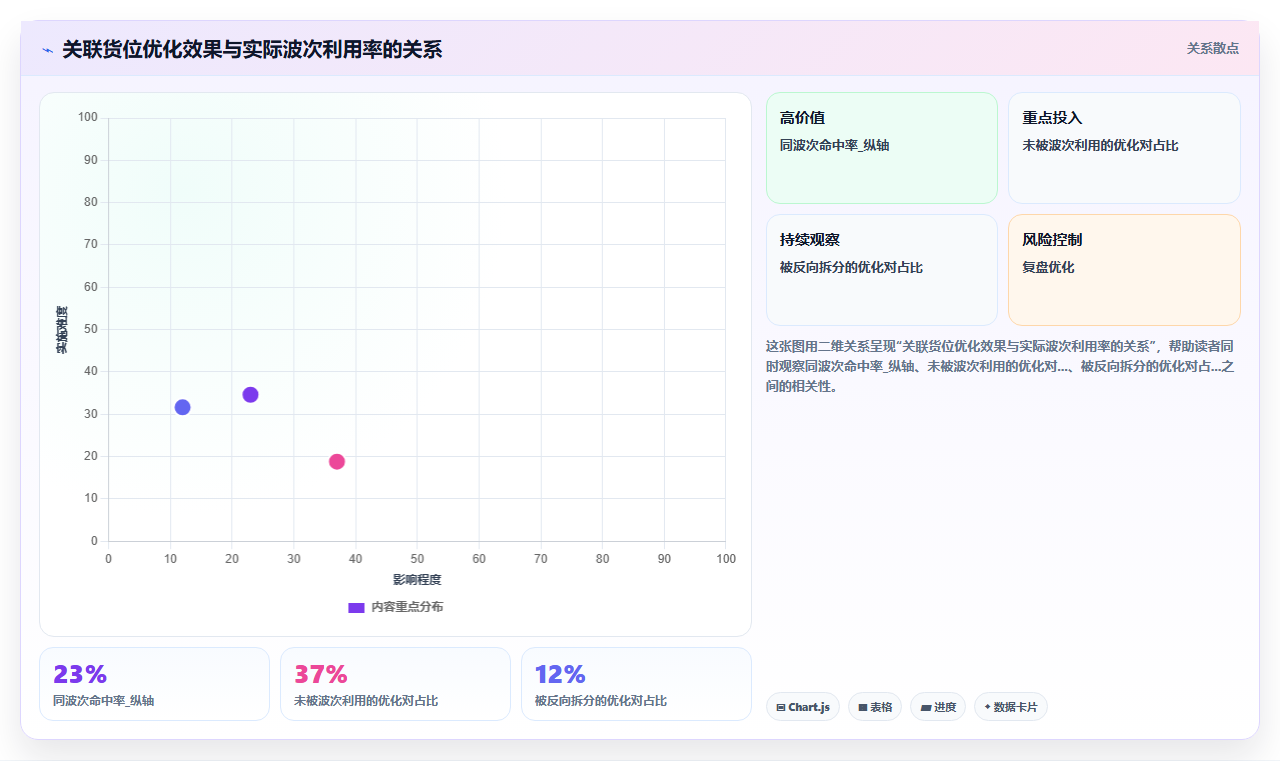Open the 持续观察 quadrant card
This screenshot has width=1280, height=761.
coord(882,270)
